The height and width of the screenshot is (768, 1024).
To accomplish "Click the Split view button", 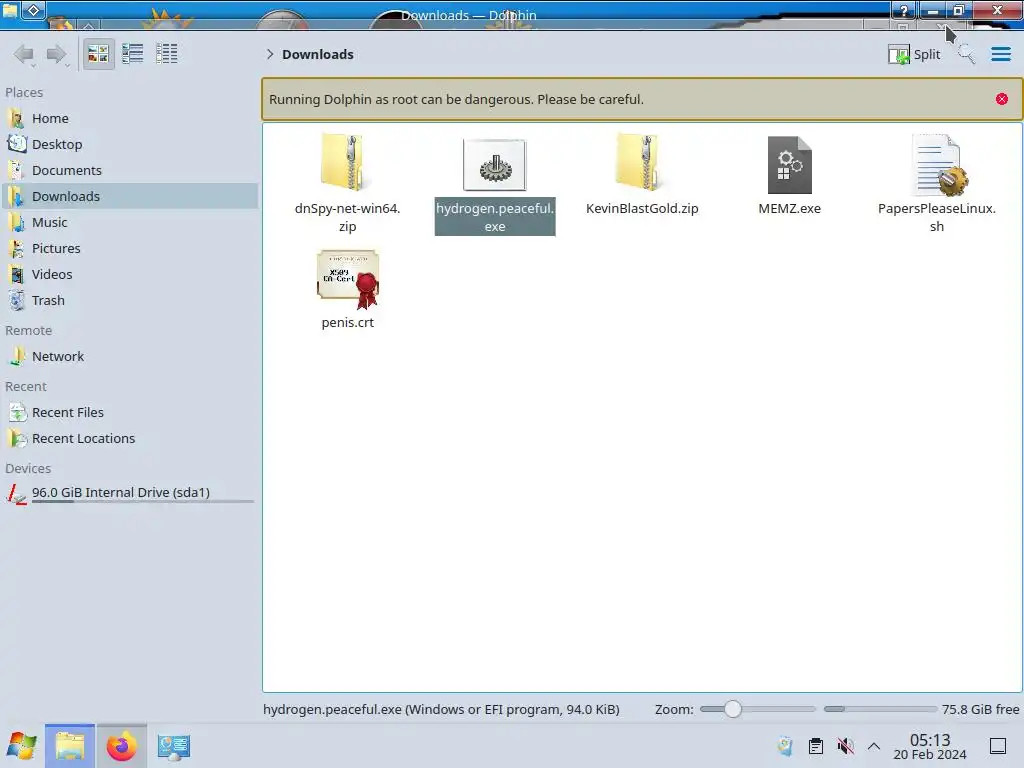I will click(914, 54).
